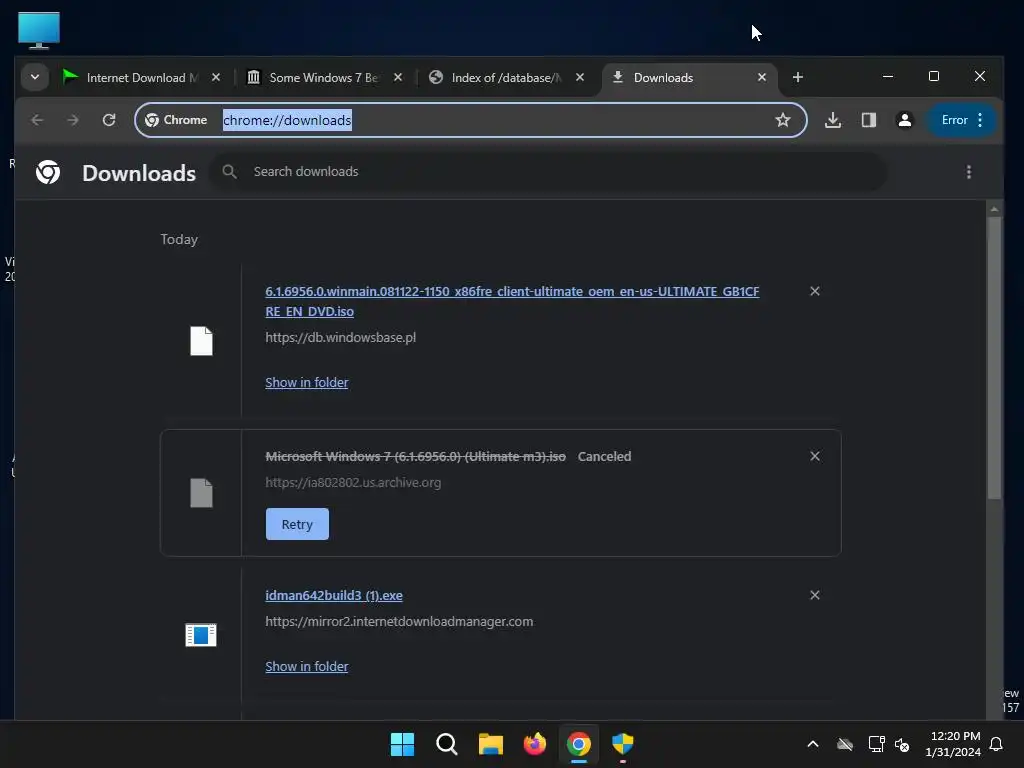
Task: Open the 6.1.6956.0.winmain ISO file link
Action: point(512,301)
